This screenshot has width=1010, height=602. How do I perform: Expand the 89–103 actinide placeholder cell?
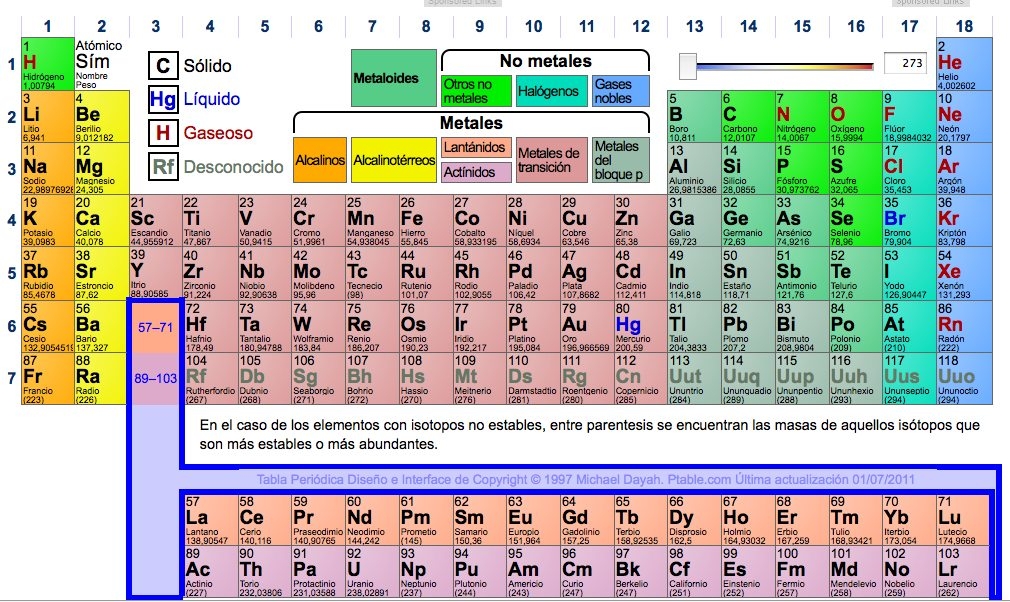point(154,378)
